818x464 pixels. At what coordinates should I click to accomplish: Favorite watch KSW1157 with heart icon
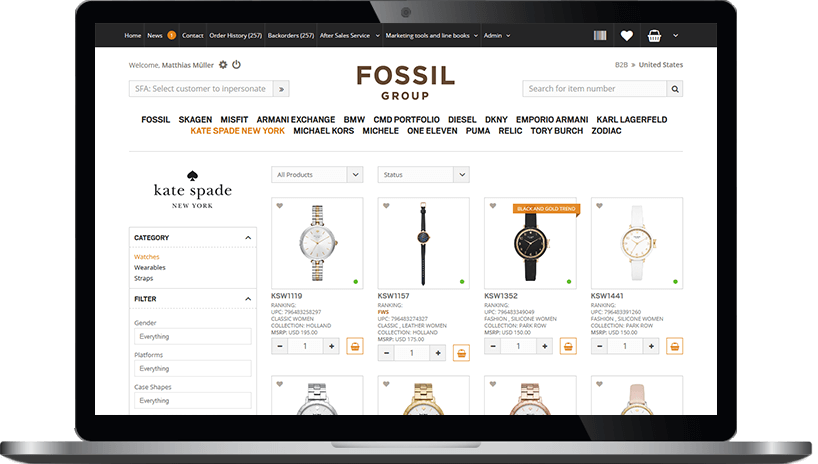(x=386, y=206)
